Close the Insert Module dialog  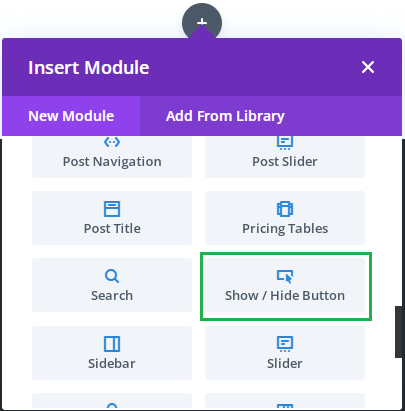(x=368, y=67)
